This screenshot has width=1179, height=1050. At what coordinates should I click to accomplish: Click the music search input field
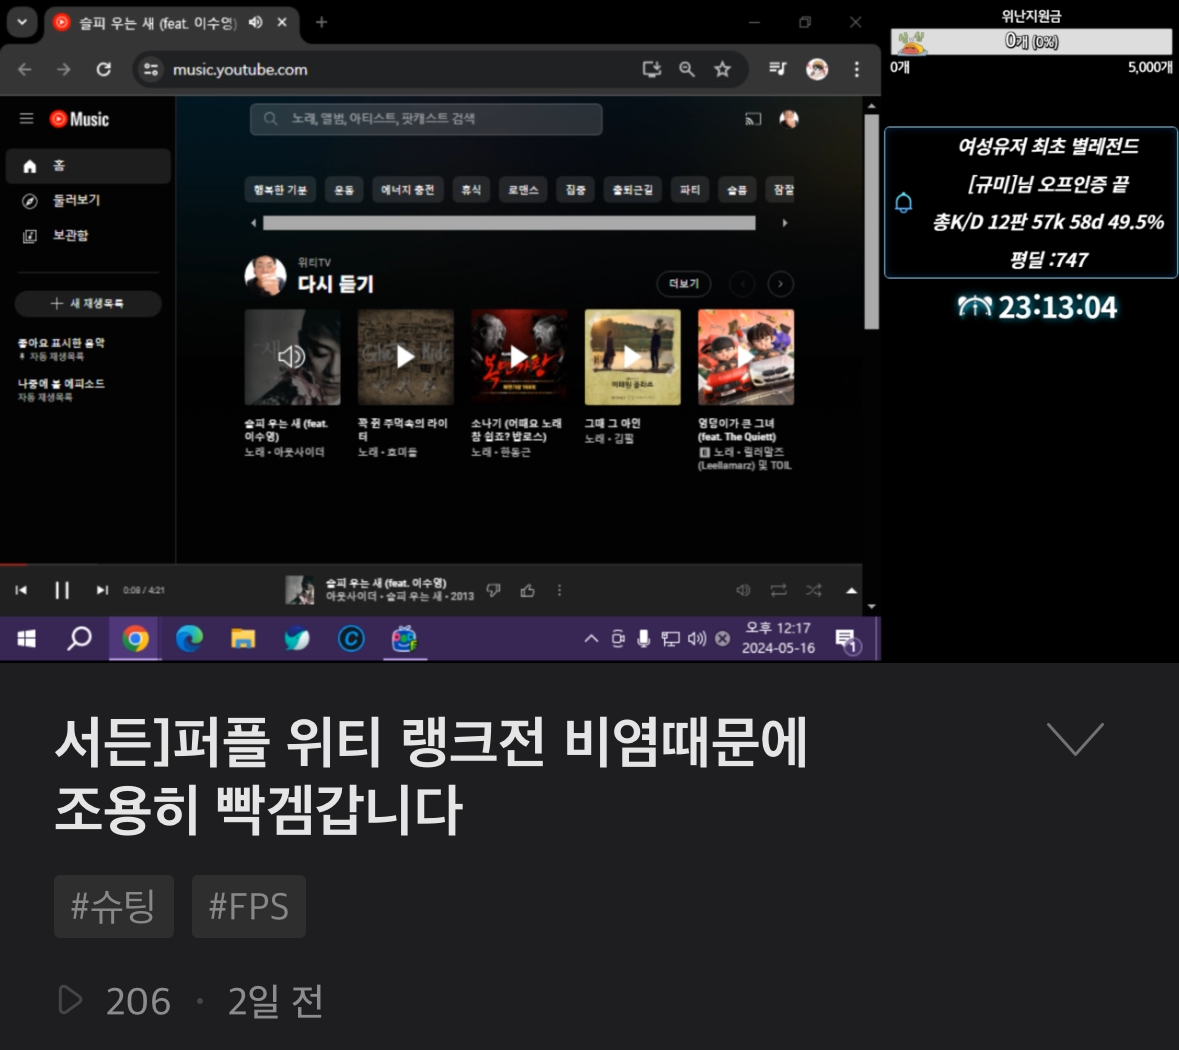426,119
